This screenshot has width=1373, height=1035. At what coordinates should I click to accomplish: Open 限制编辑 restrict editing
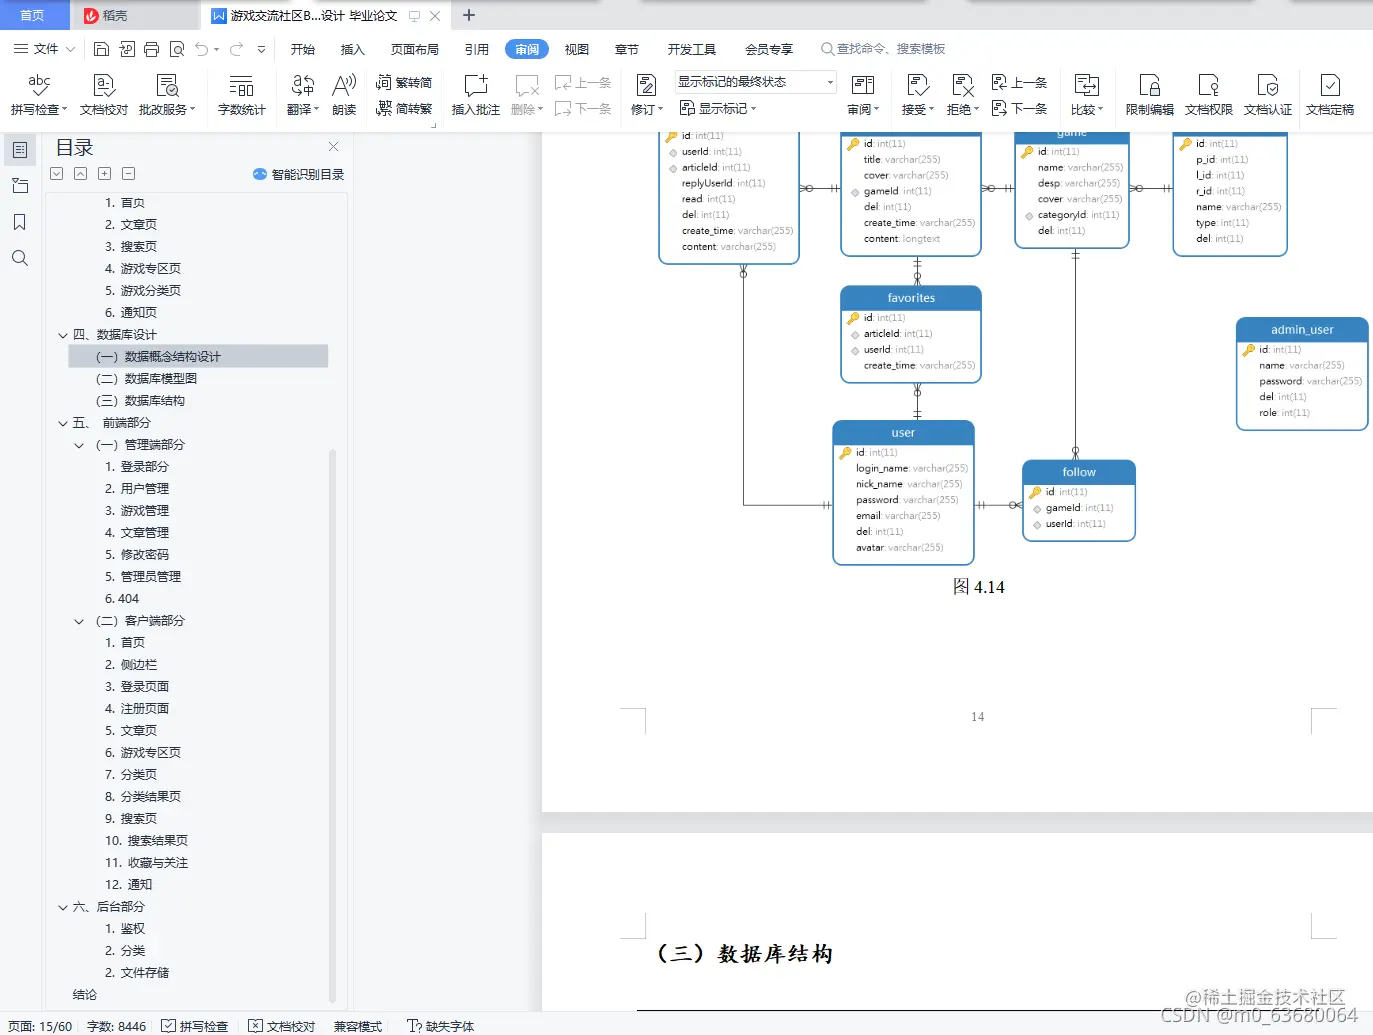1149,94
